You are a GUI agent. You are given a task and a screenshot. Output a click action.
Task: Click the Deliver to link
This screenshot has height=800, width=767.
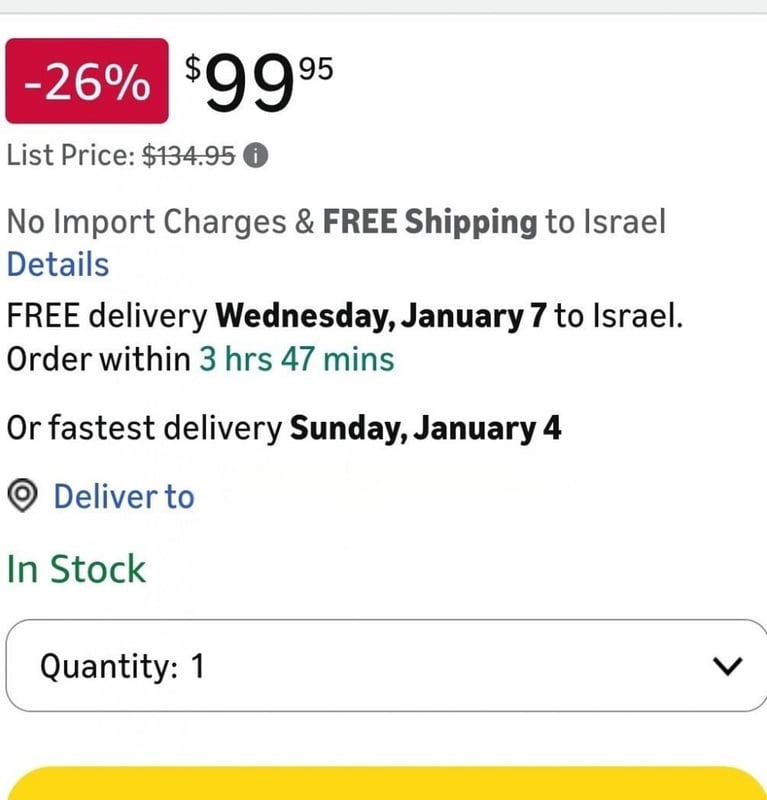click(x=123, y=496)
